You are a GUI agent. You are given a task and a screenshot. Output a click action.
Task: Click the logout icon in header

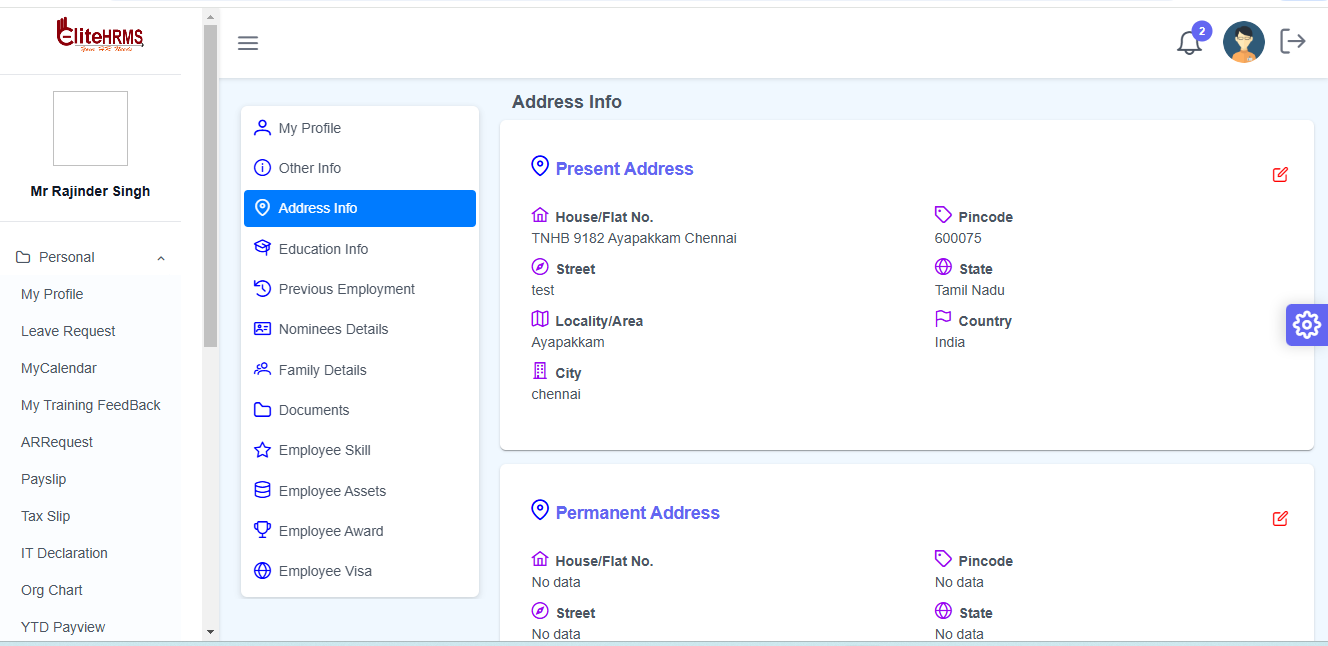(1293, 41)
